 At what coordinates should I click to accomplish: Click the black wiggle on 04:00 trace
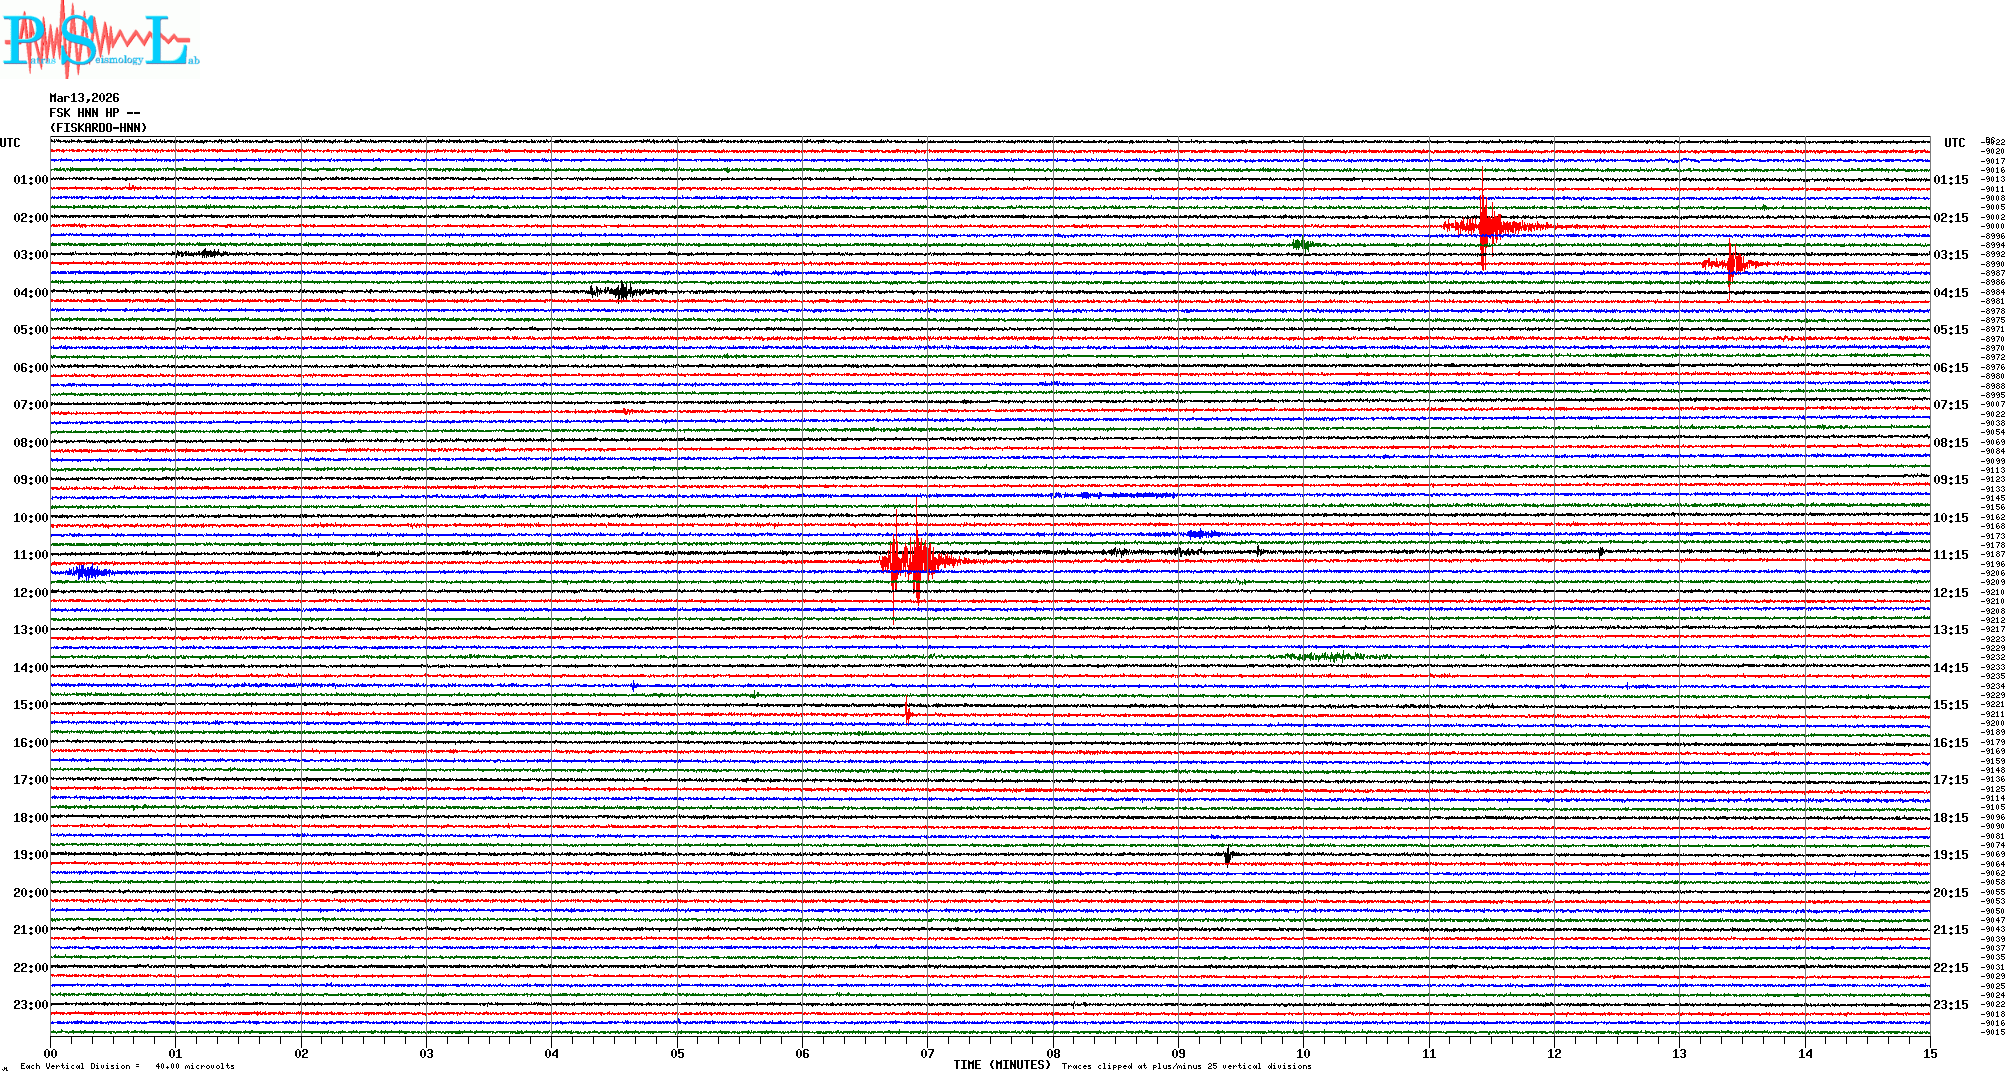pos(622,292)
